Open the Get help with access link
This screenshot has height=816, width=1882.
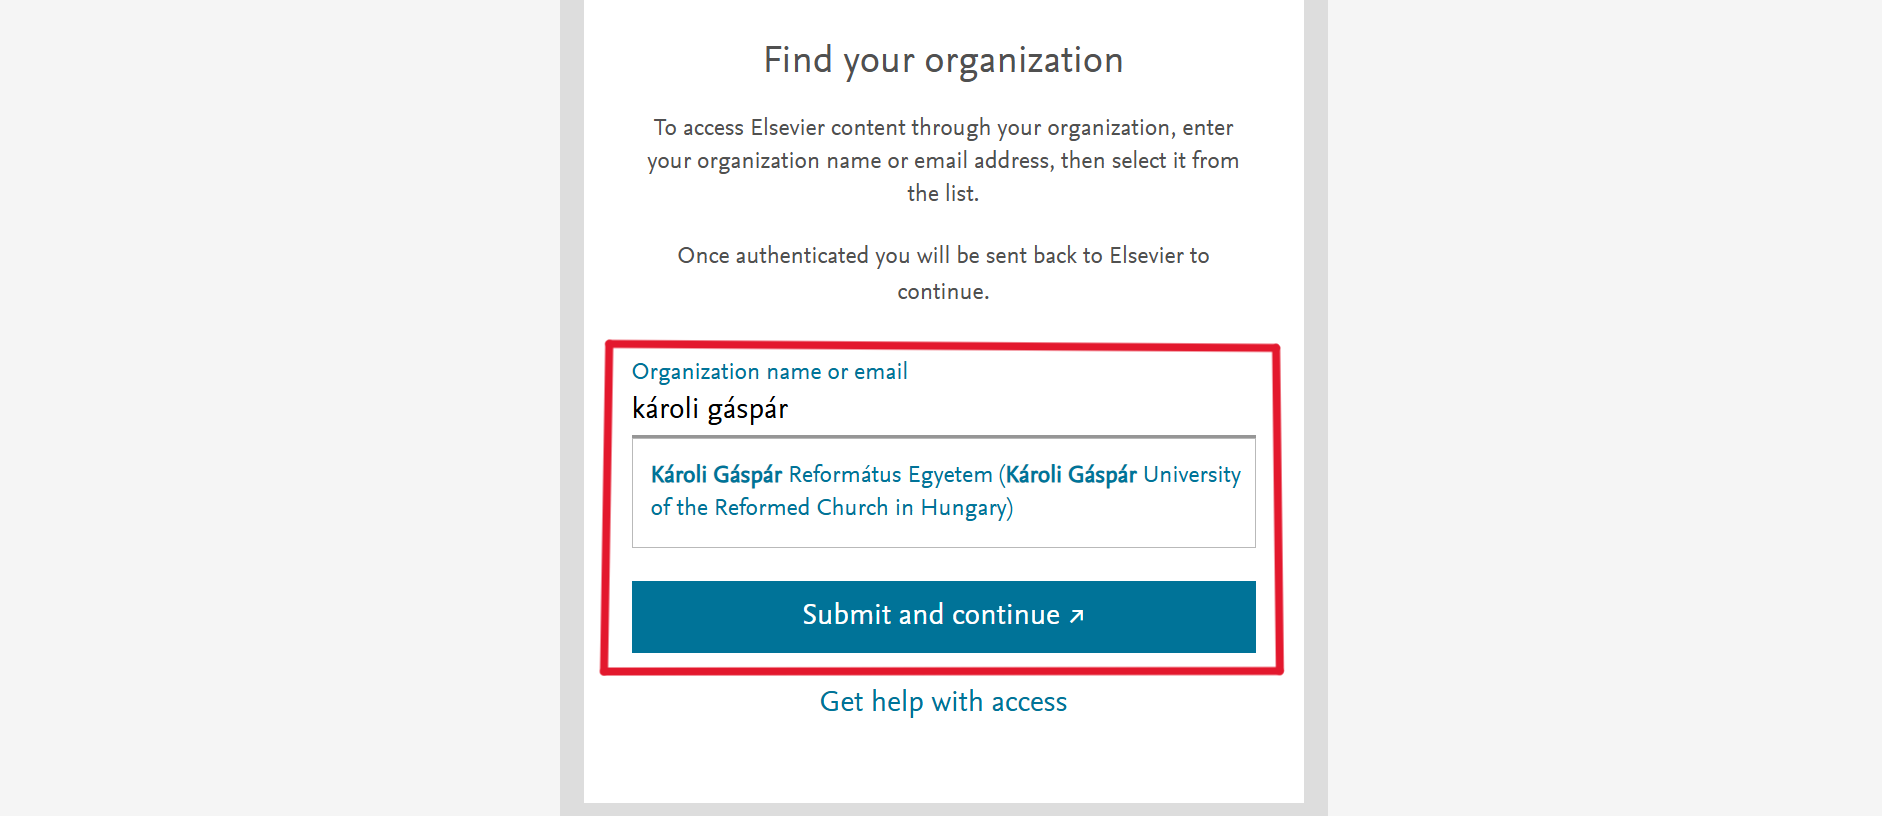pos(943,702)
